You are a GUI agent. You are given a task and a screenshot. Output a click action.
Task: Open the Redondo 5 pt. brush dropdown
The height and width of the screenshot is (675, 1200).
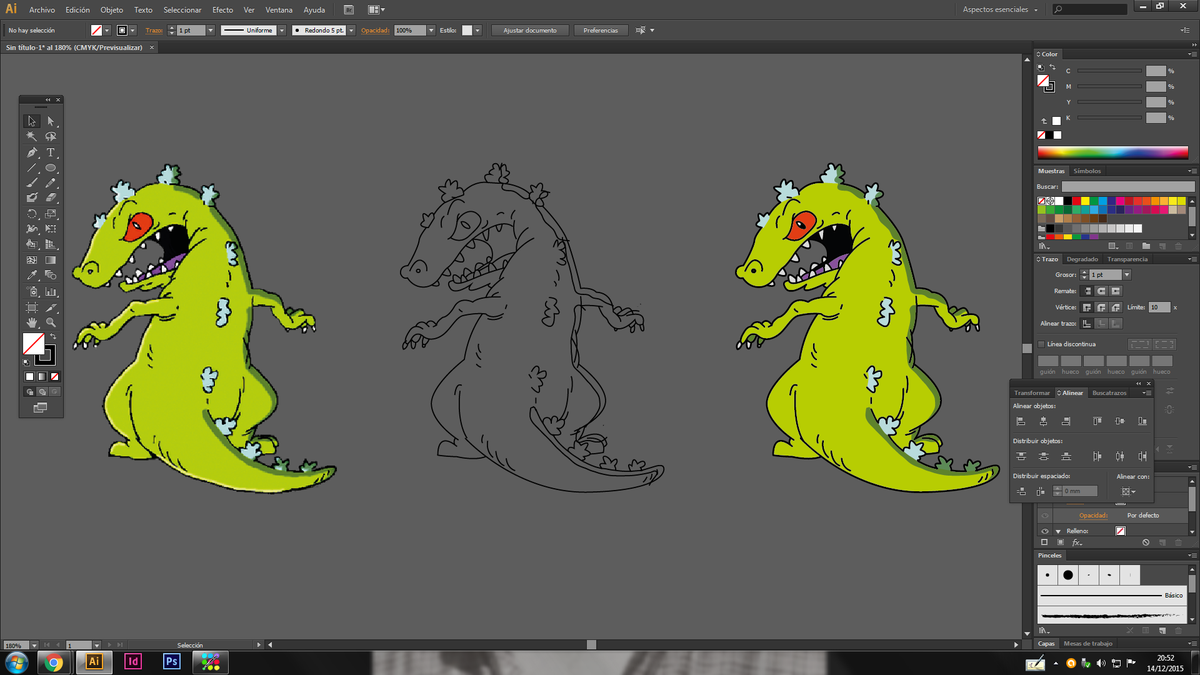pos(351,31)
